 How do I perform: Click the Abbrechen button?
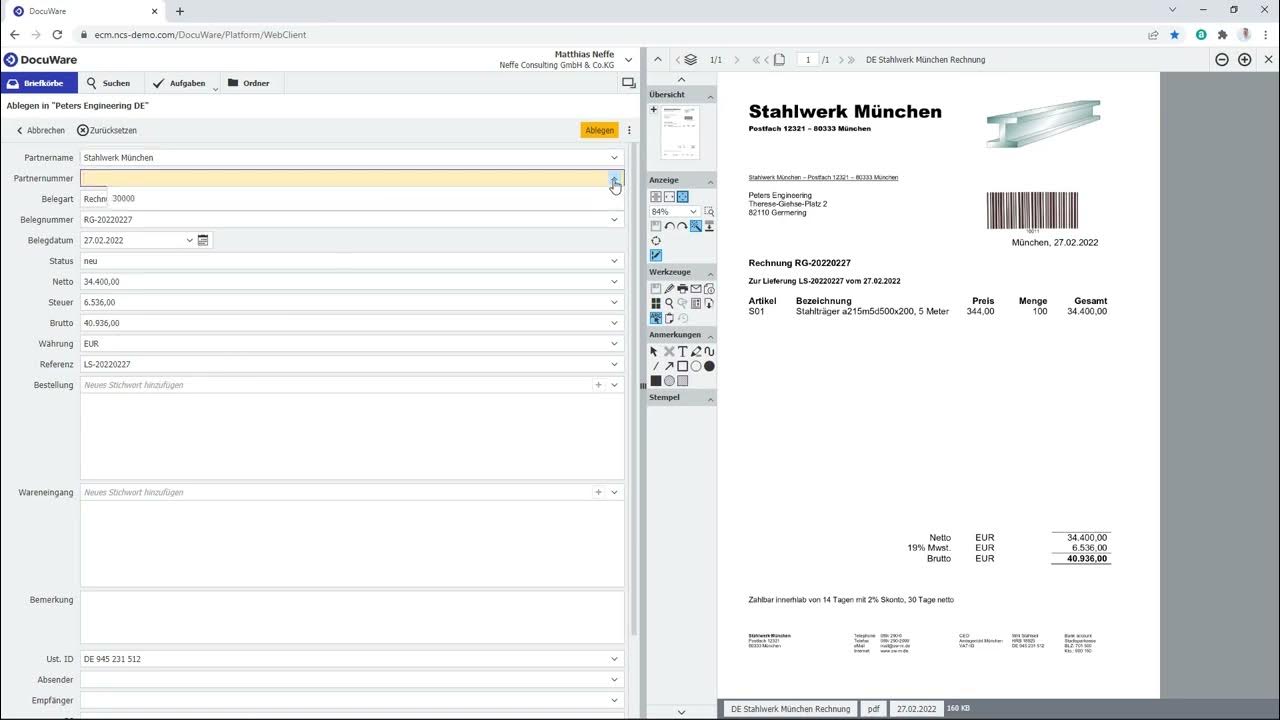pyautogui.click(x=40, y=130)
